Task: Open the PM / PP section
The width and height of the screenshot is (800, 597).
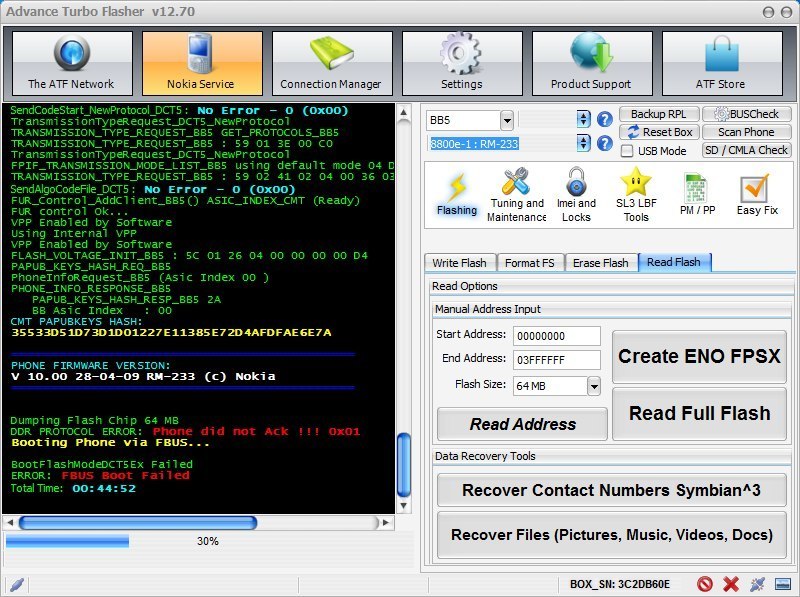Action: coord(697,194)
